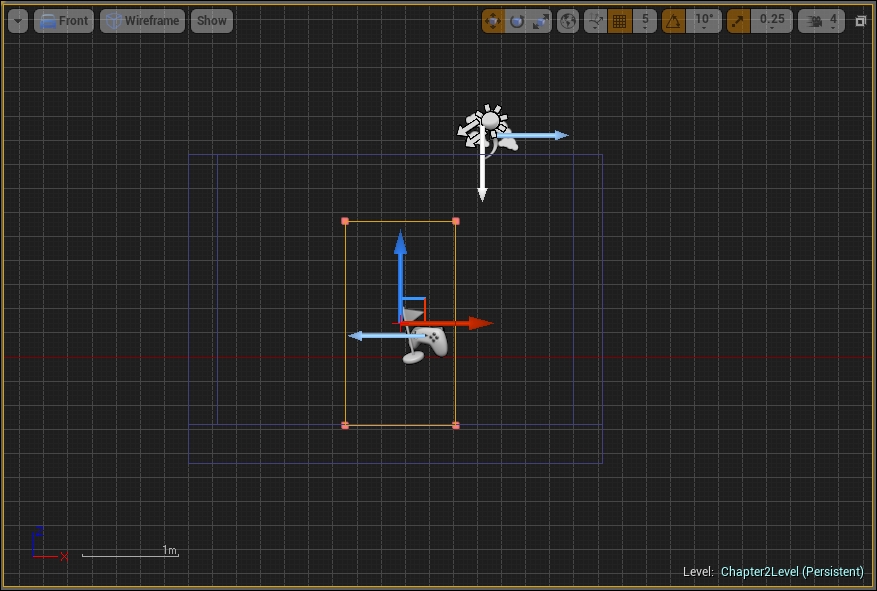The image size is (877, 591).
Task: Click the Show button
Action: [x=211, y=21]
